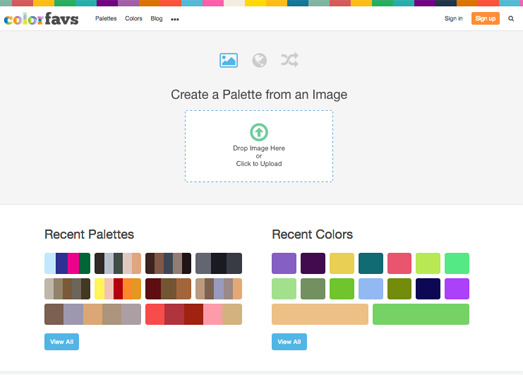Open the search magnifier icon
Image resolution: width=523 pixels, height=375 pixels.
(511, 19)
